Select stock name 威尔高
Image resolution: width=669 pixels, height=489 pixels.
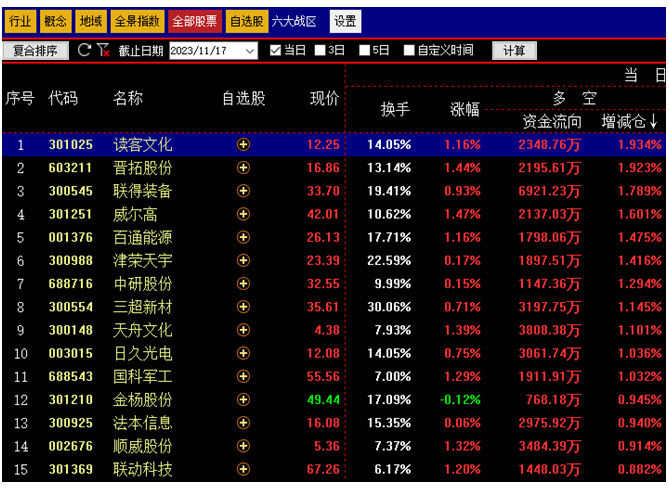pyautogui.click(x=135, y=214)
